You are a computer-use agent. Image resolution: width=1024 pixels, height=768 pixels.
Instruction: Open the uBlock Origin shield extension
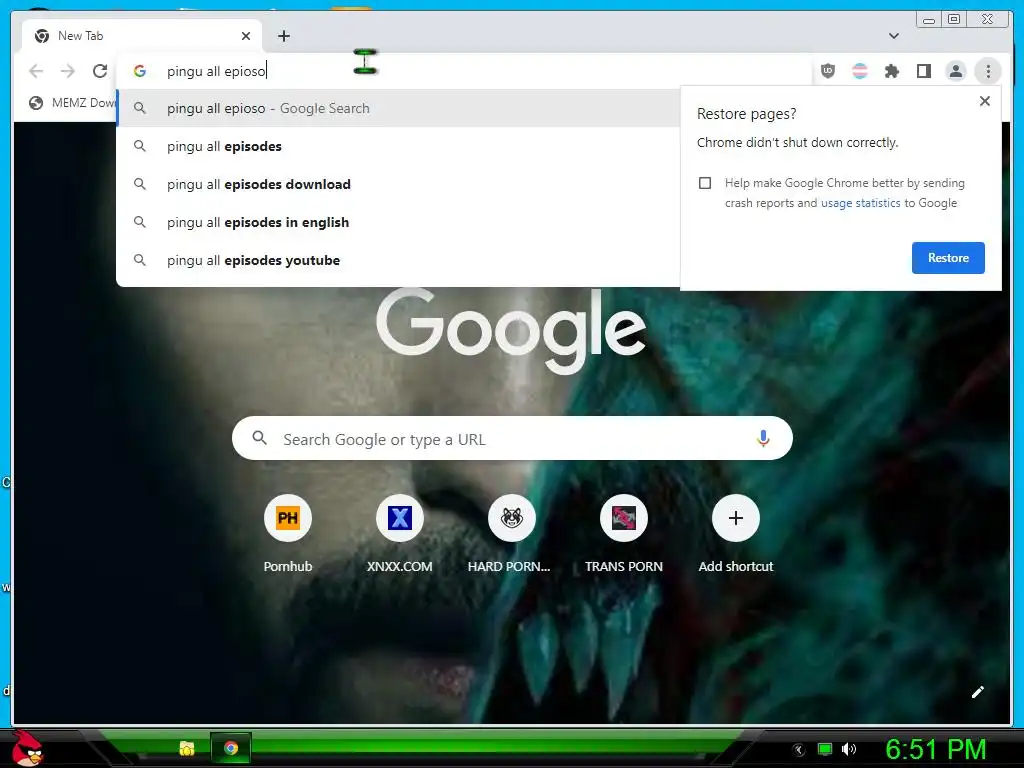click(828, 71)
